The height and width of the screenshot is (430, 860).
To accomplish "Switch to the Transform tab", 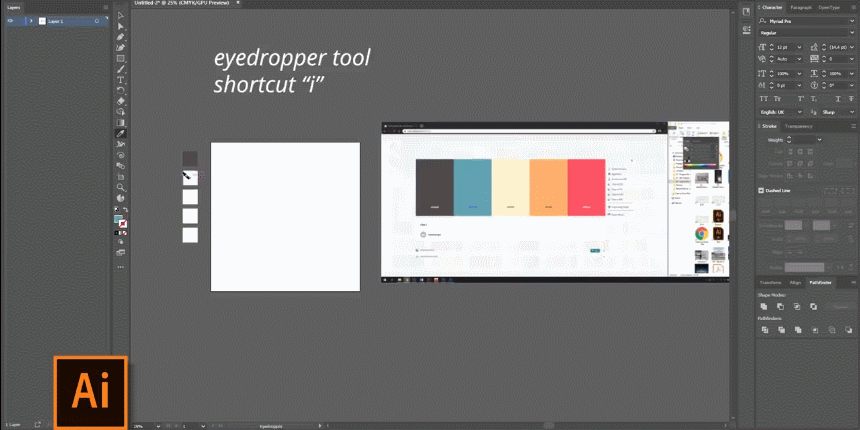I will coord(770,282).
